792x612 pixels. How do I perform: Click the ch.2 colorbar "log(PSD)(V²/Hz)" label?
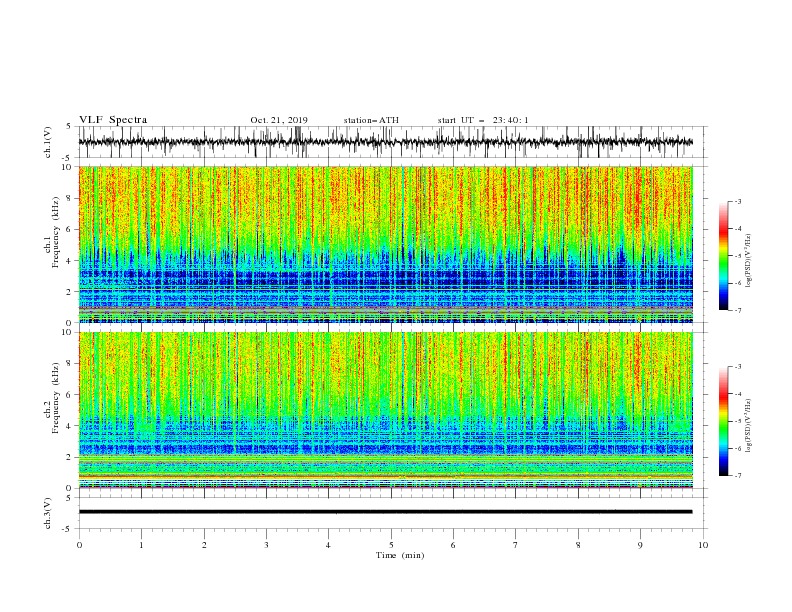(749, 425)
